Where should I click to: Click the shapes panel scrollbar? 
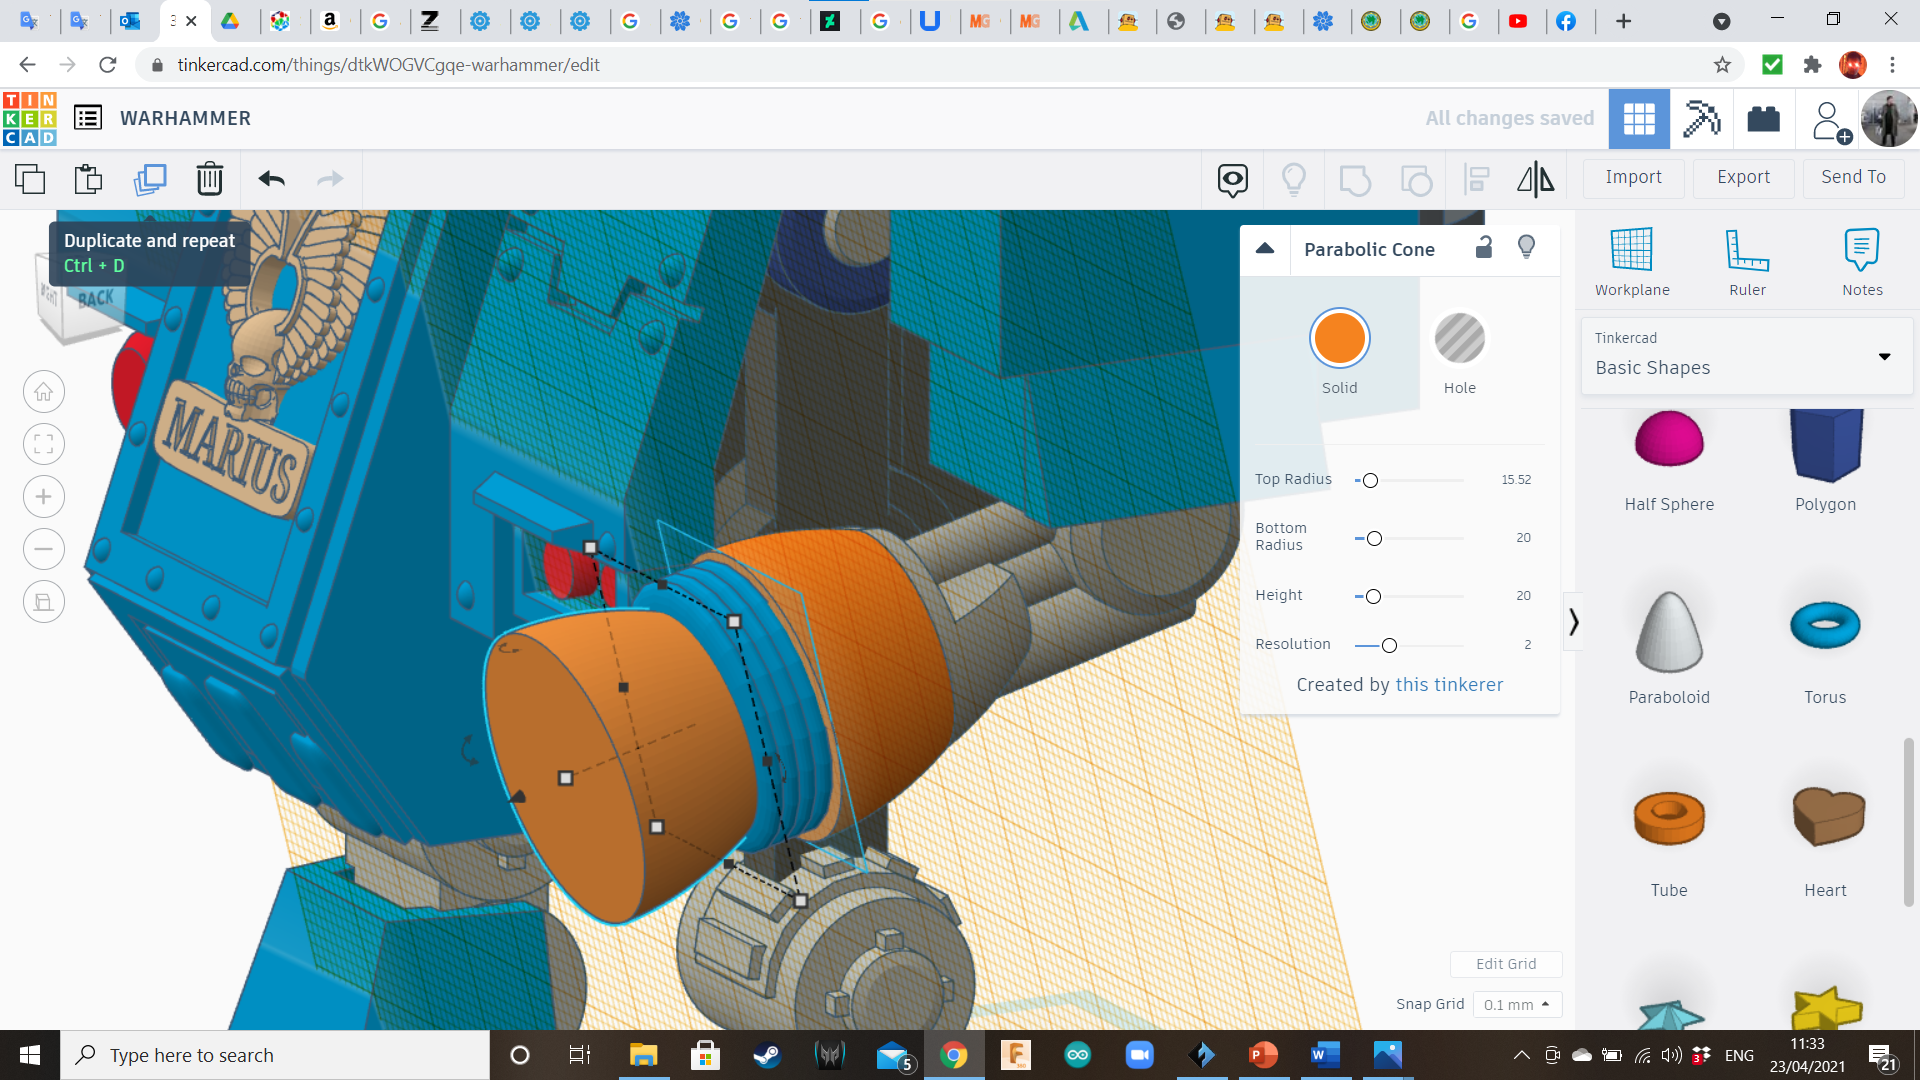tap(1908, 822)
